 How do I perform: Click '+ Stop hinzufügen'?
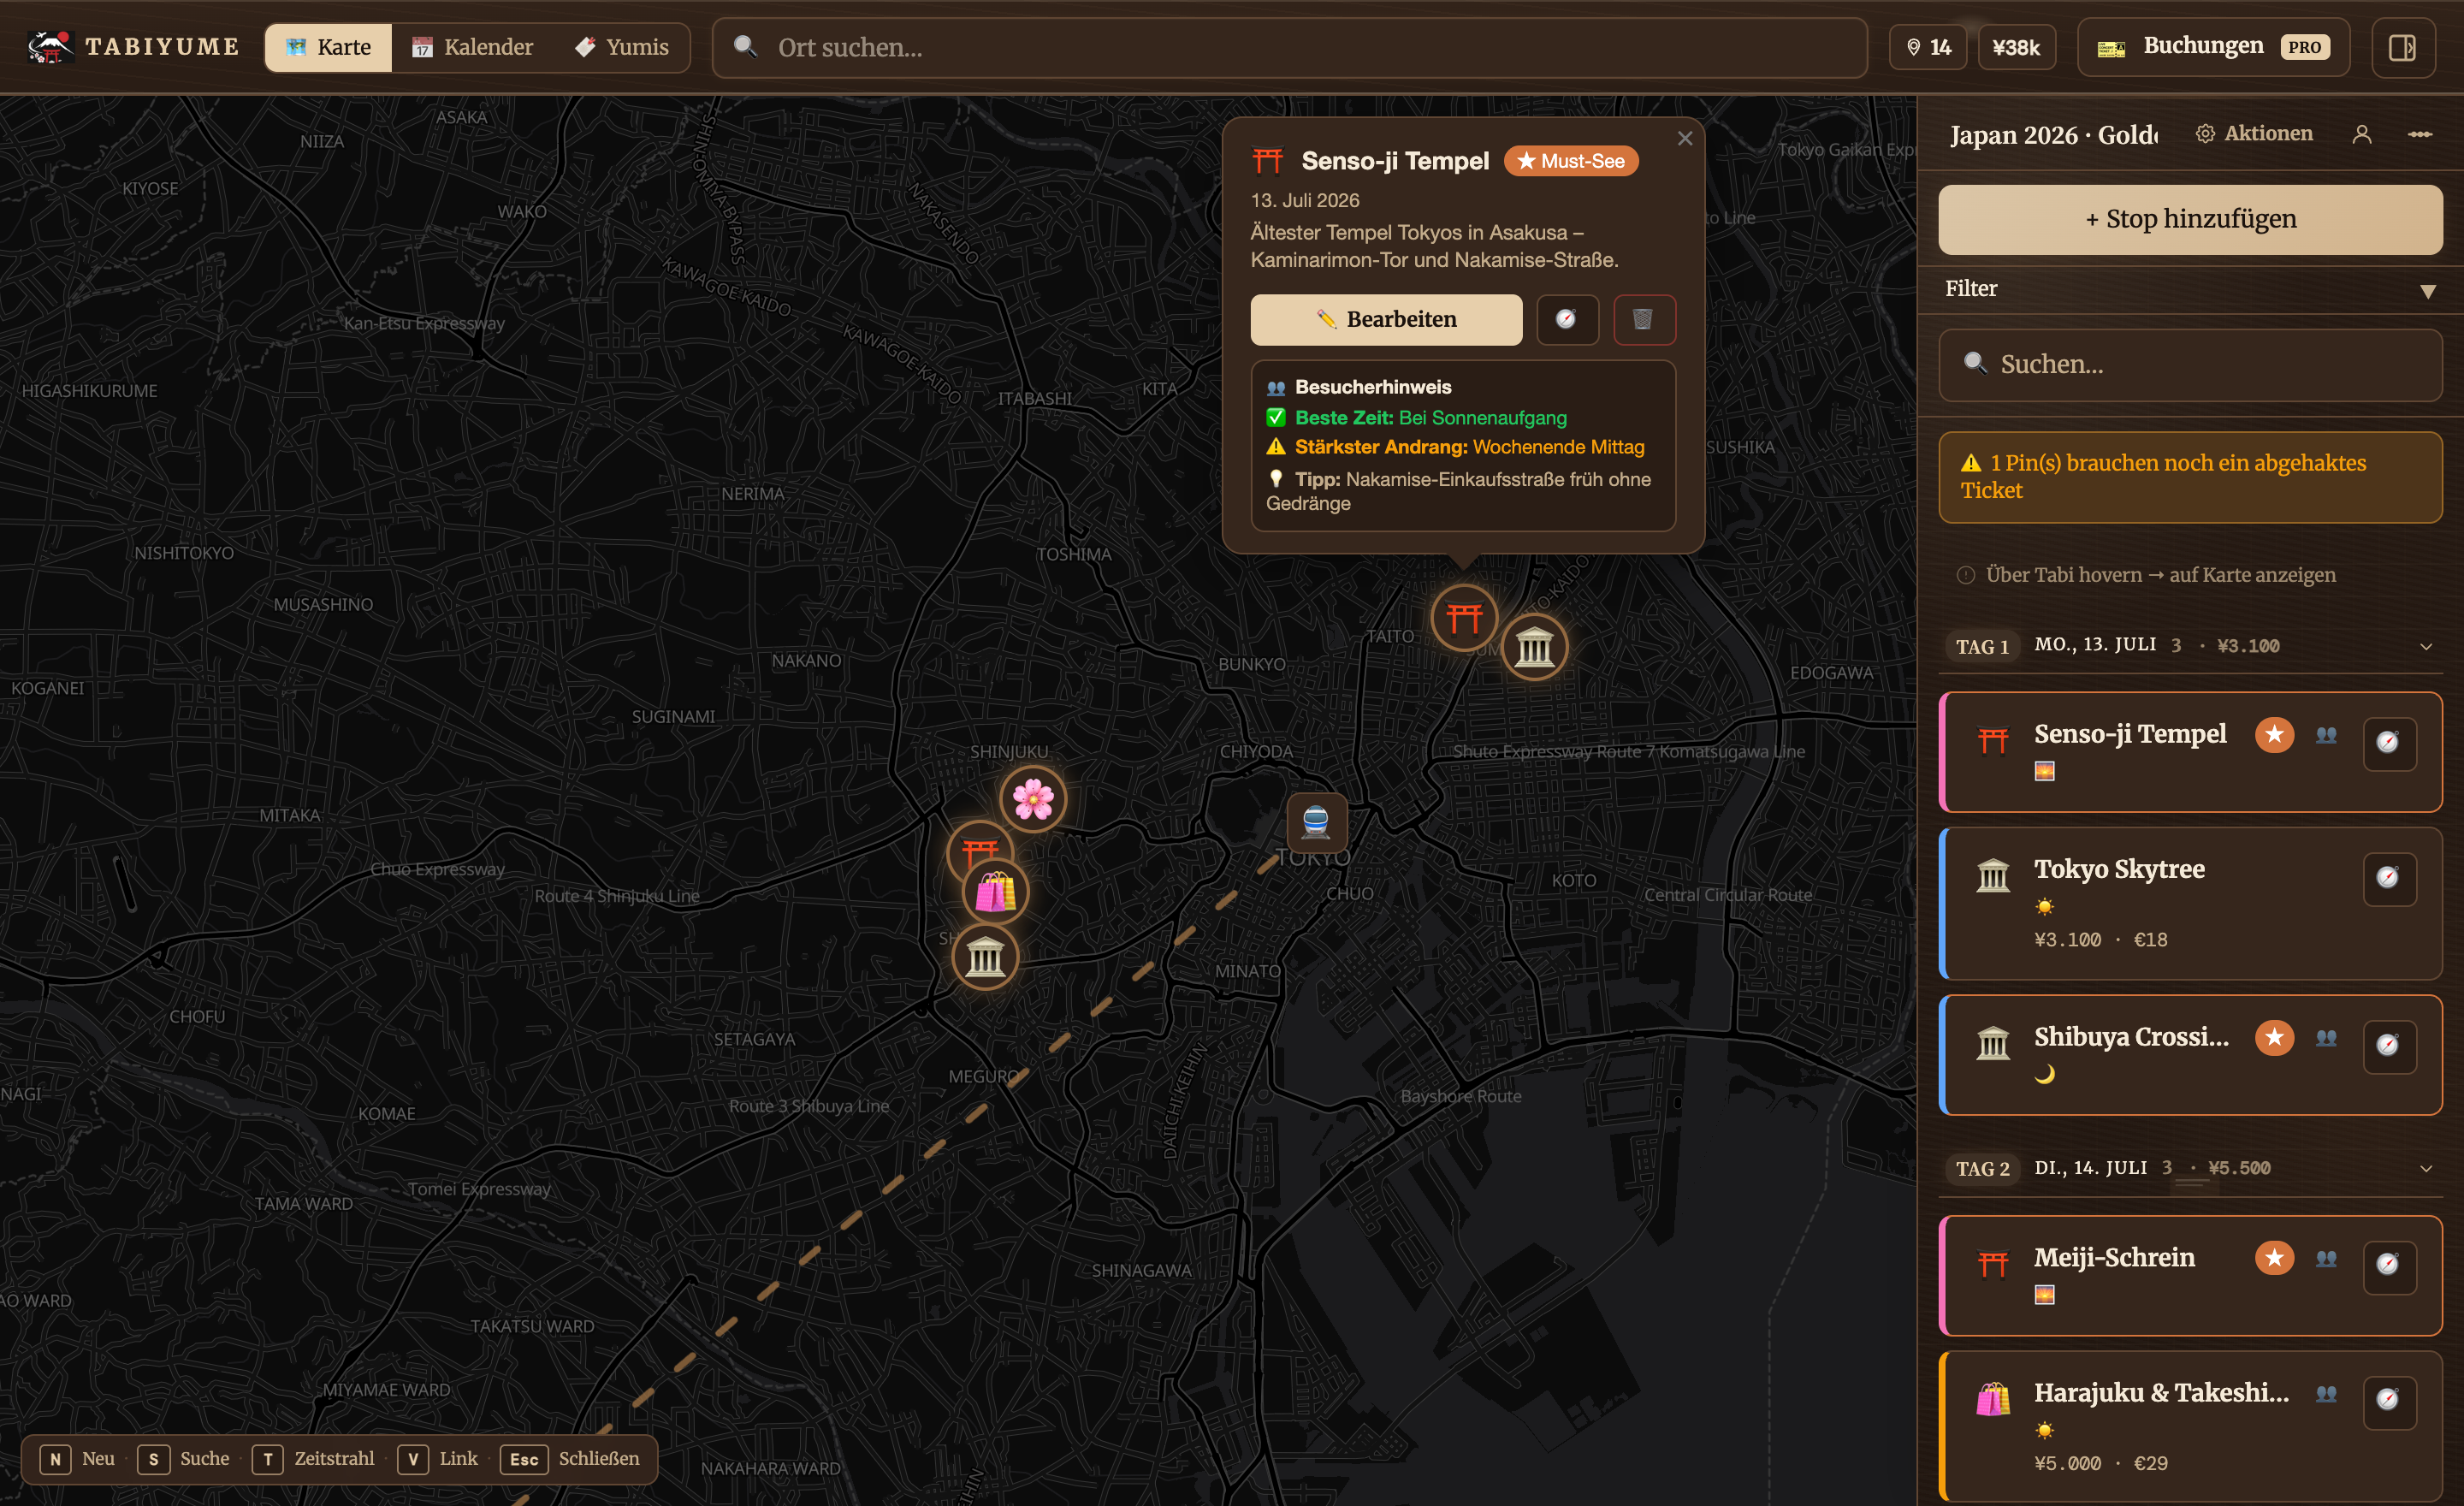[2190, 219]
